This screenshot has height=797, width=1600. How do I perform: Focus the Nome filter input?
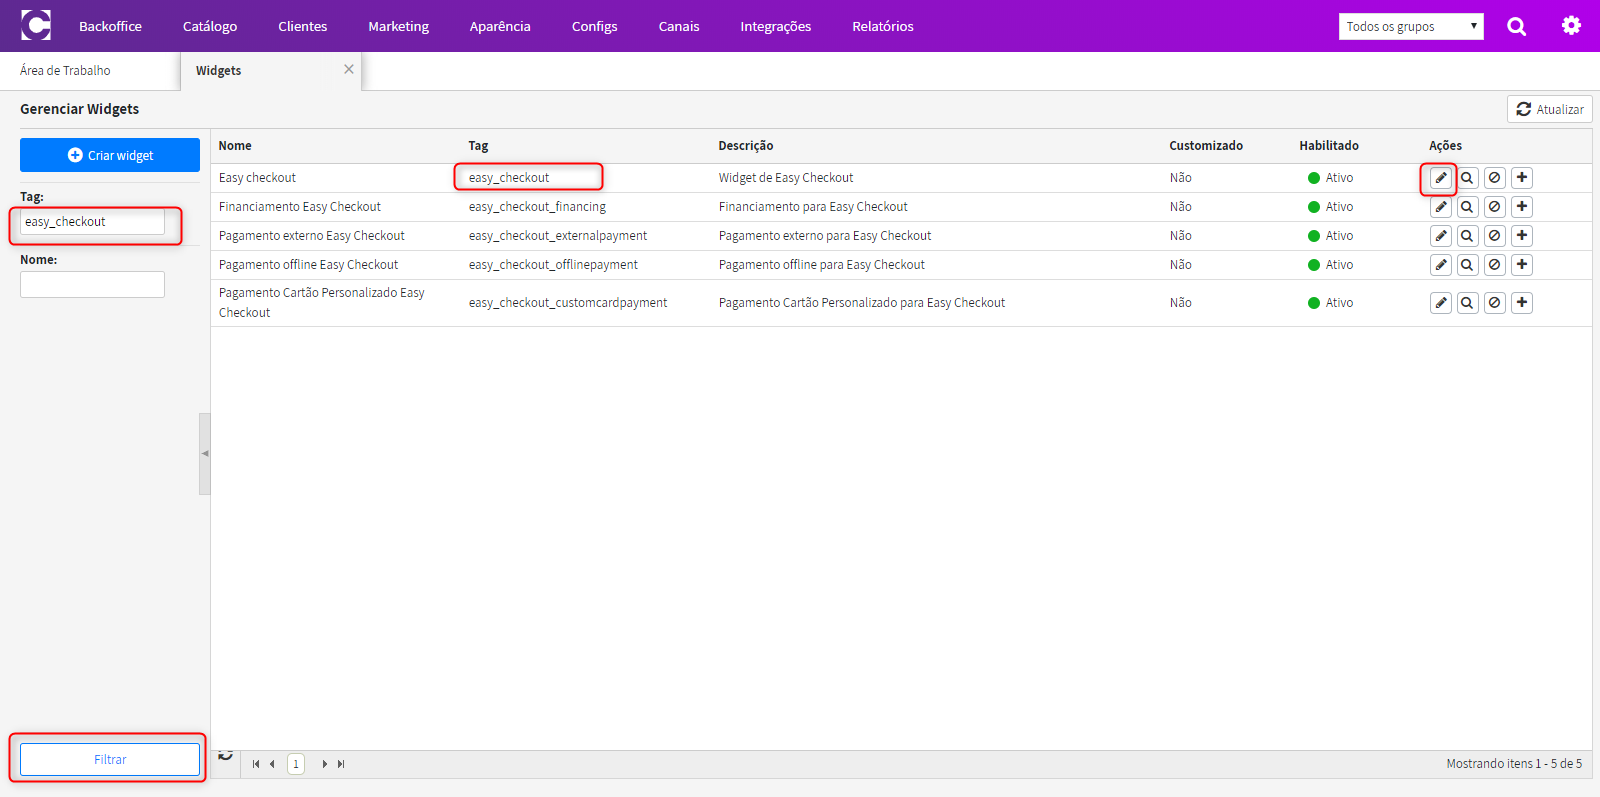pyautogui.click(x=92, y=285)
